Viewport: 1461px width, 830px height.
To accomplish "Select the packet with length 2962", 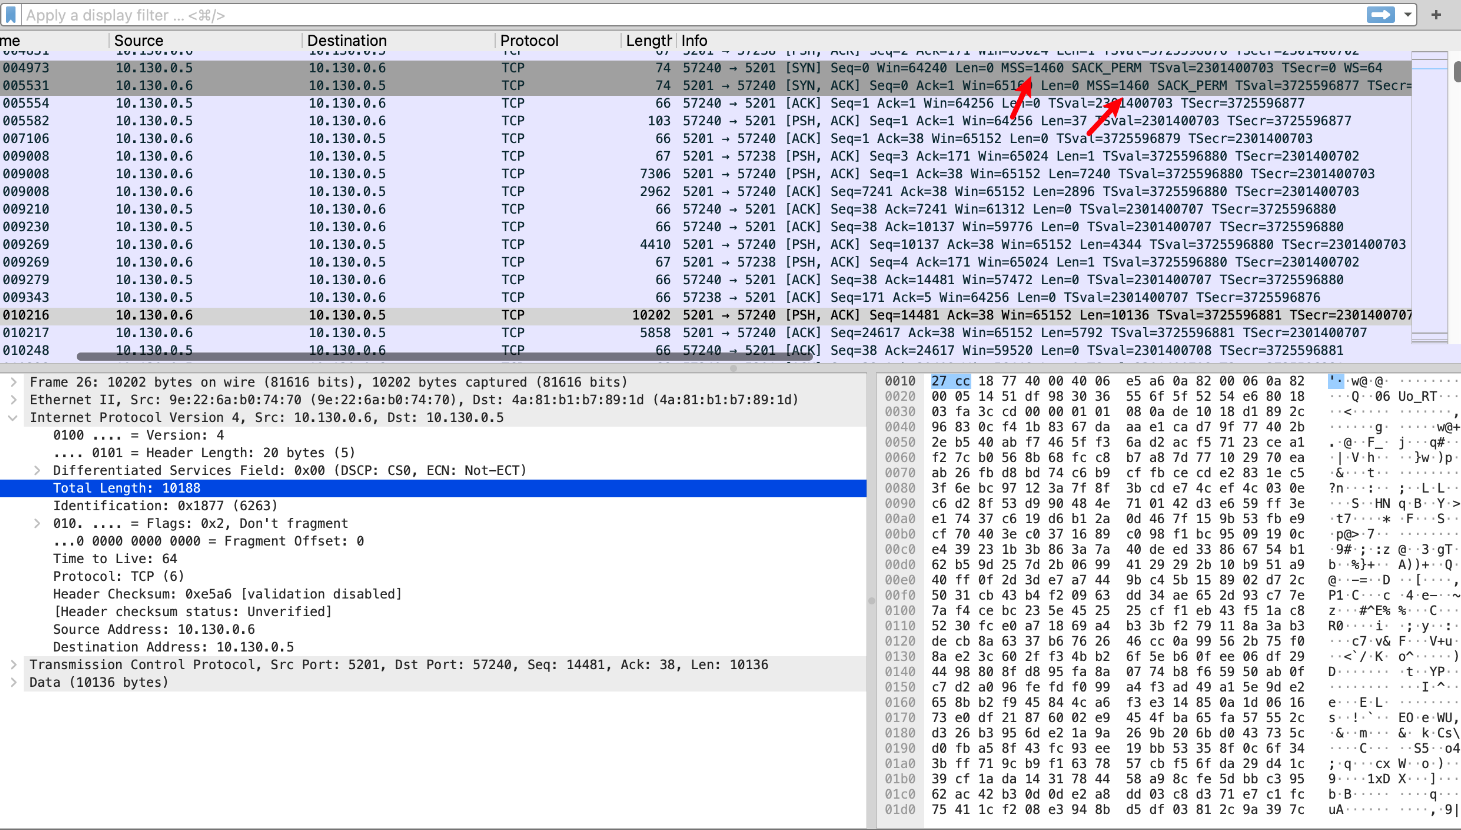I will pyautogui.click(x=706, y=192).
